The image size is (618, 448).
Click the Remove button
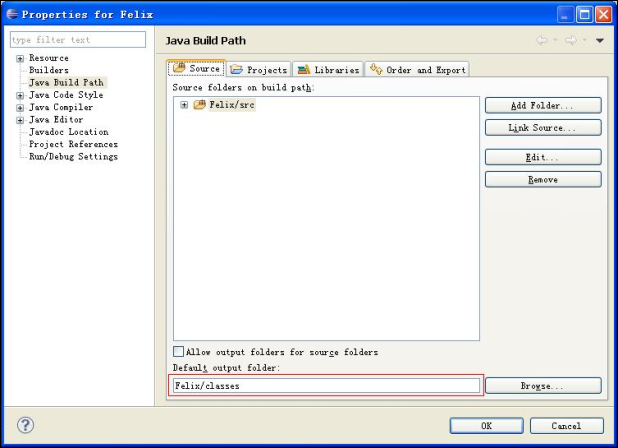543,180
